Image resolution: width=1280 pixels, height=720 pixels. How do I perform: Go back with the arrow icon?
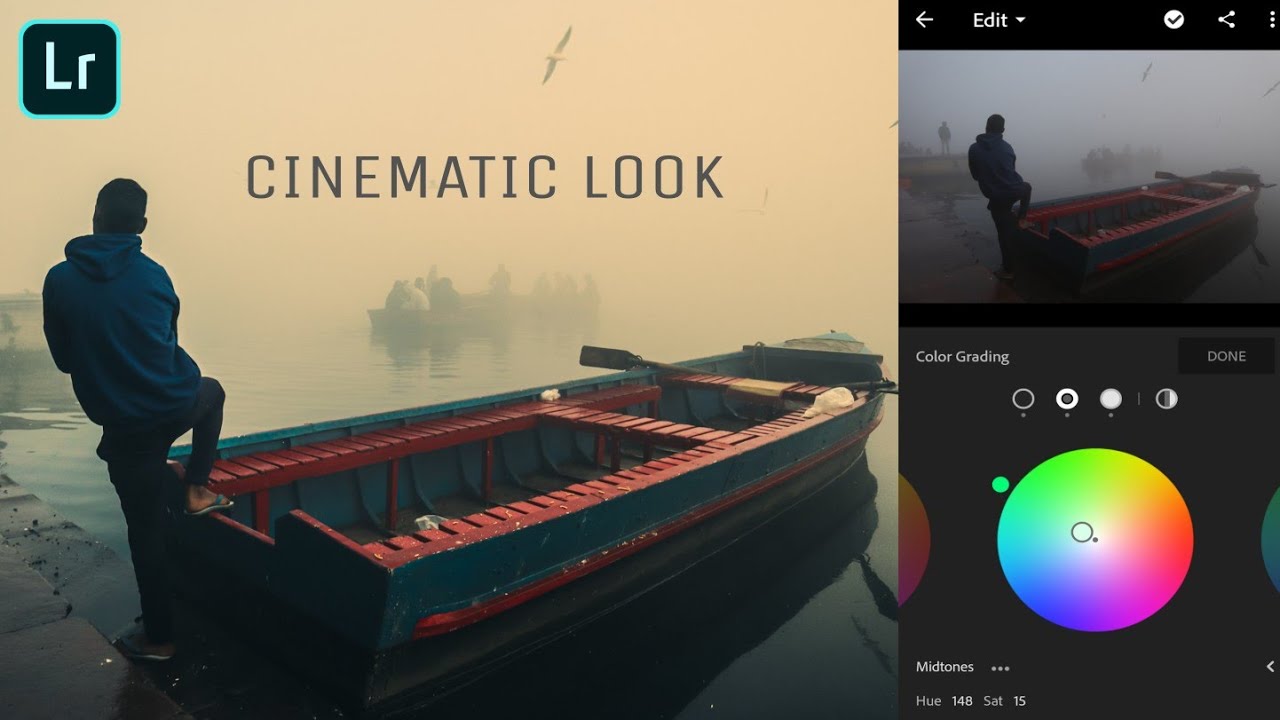(924, 20)
